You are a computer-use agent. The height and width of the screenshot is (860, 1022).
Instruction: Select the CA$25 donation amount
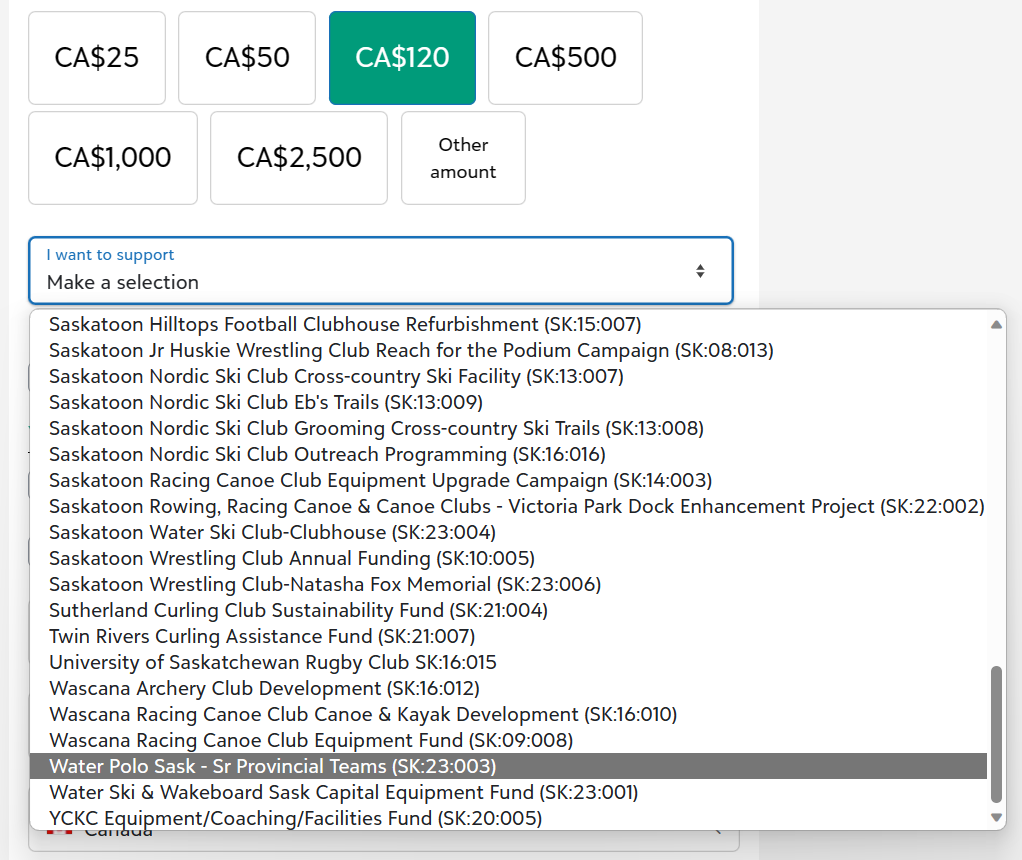pos(96,58)
